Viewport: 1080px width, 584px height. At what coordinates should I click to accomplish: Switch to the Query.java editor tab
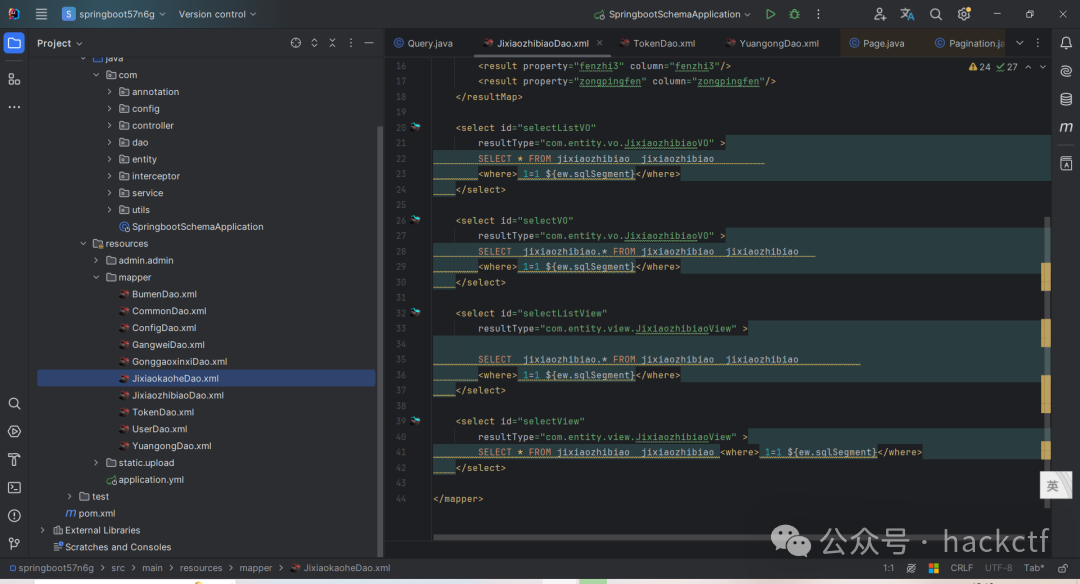(429, 43)
